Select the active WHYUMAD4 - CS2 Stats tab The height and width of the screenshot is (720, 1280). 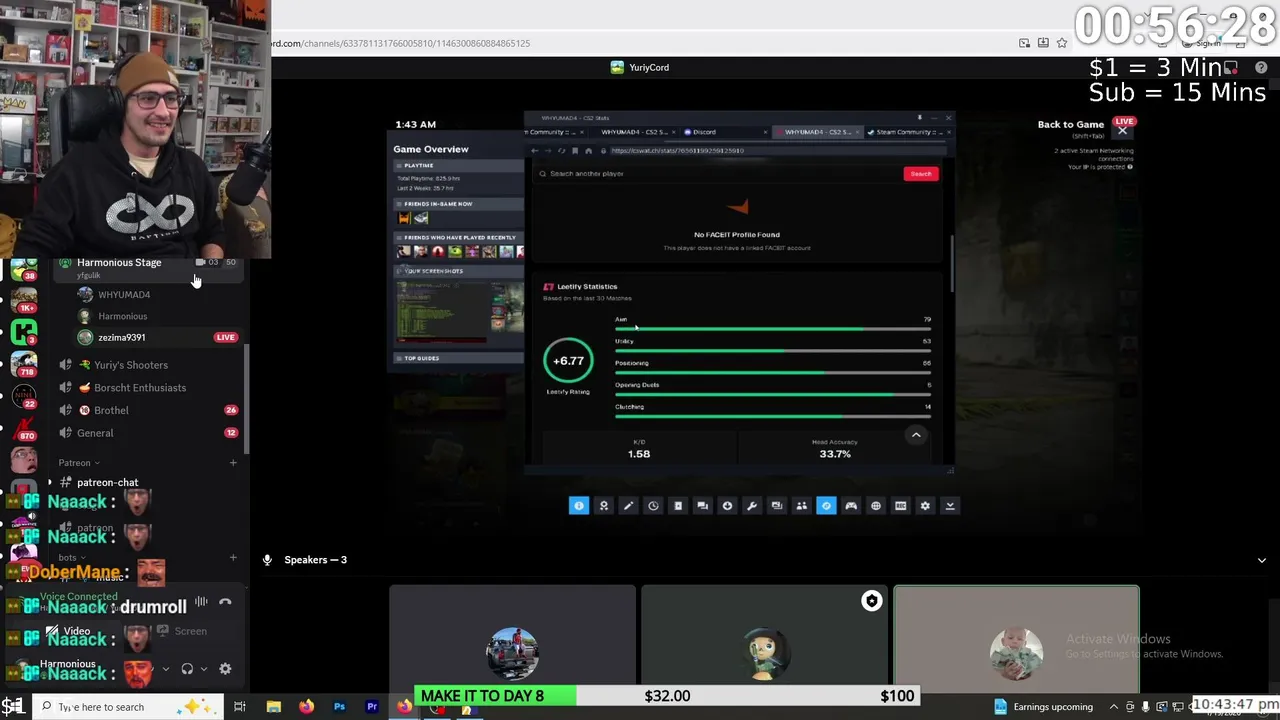point(818,132)
